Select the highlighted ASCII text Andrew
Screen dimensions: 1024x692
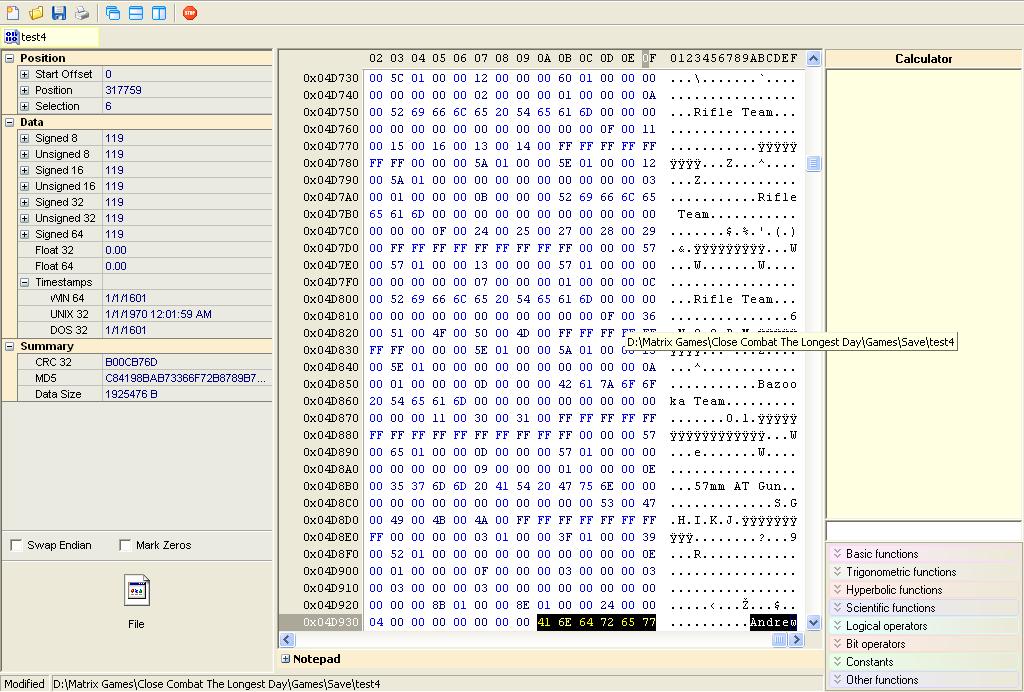tap(773, 622)
